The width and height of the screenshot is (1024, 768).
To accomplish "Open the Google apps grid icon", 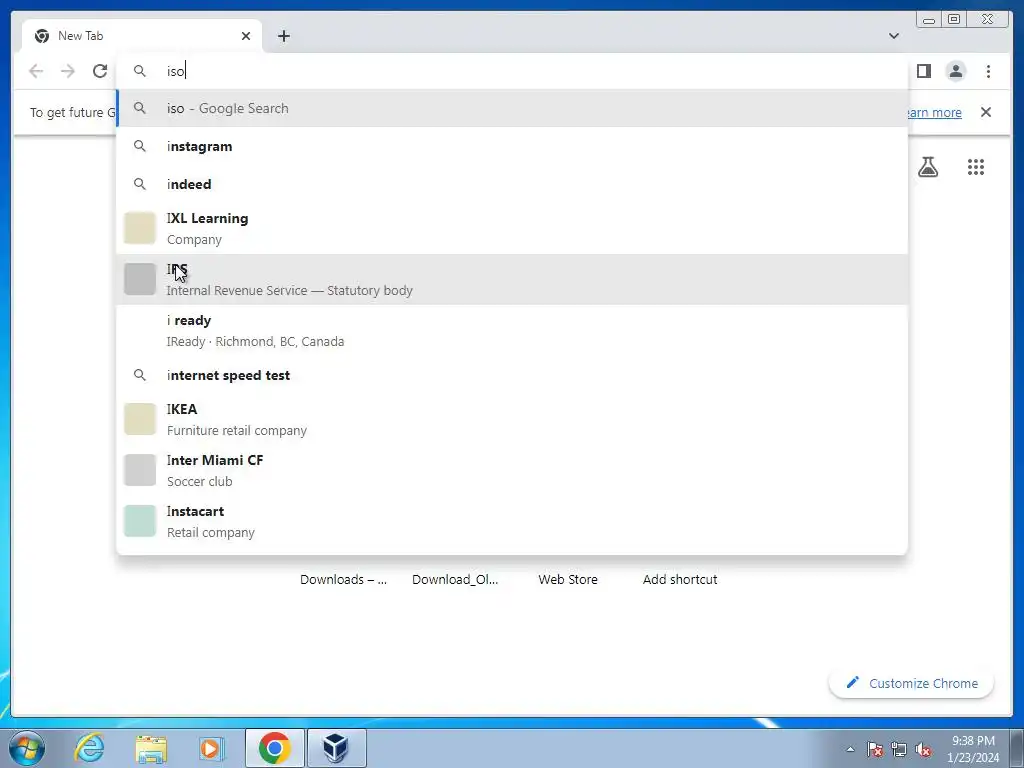I will pyautogui.click(x=976, y=167).
